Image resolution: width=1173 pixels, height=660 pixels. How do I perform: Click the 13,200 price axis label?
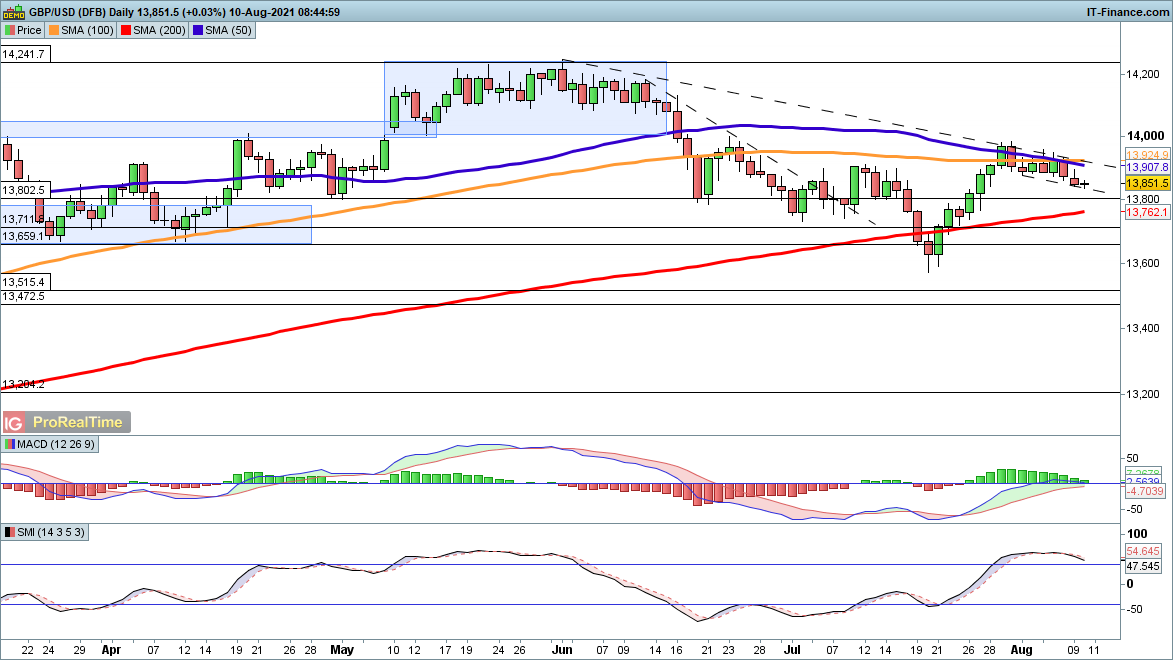click(1143, 394)
